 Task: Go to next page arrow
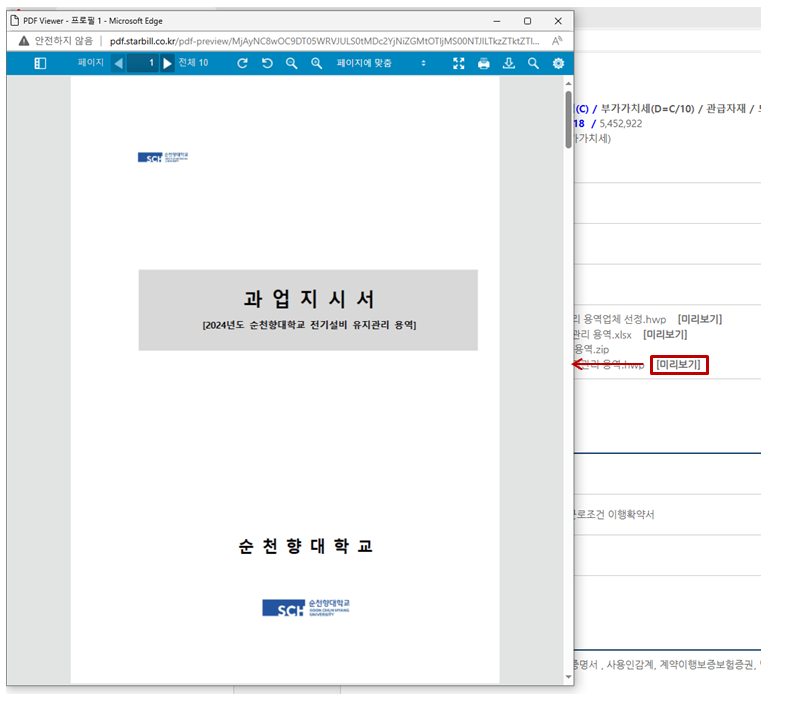click(167, 63)
